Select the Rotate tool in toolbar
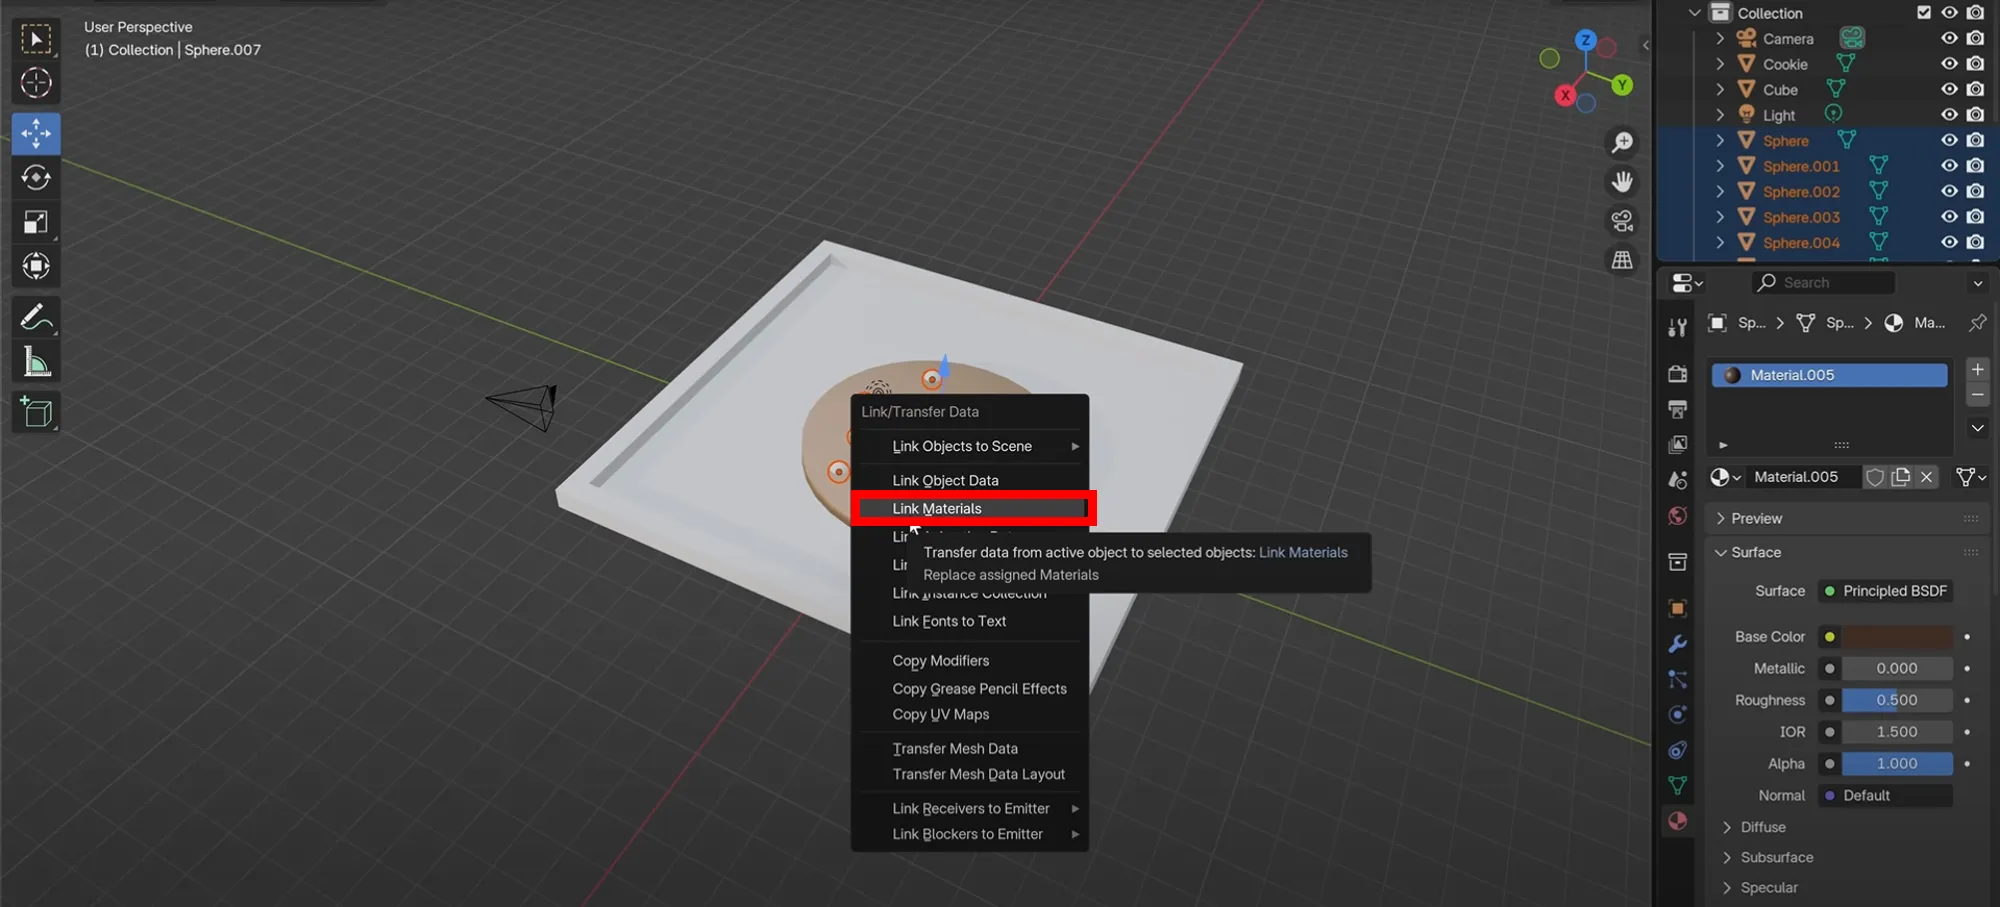This screenshot has width=2000, height=907. [x=36, y=178]
